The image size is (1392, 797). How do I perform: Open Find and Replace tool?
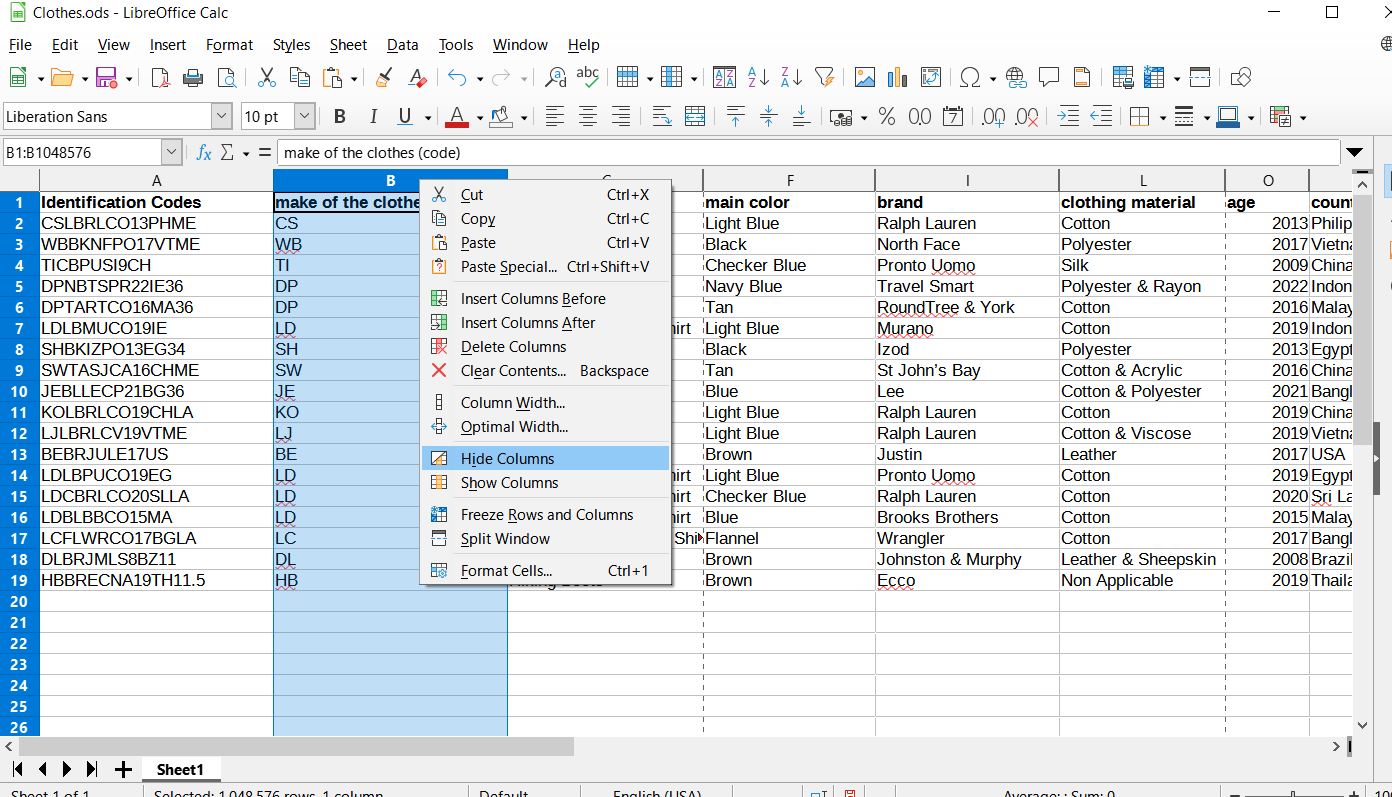click(555, 77)
